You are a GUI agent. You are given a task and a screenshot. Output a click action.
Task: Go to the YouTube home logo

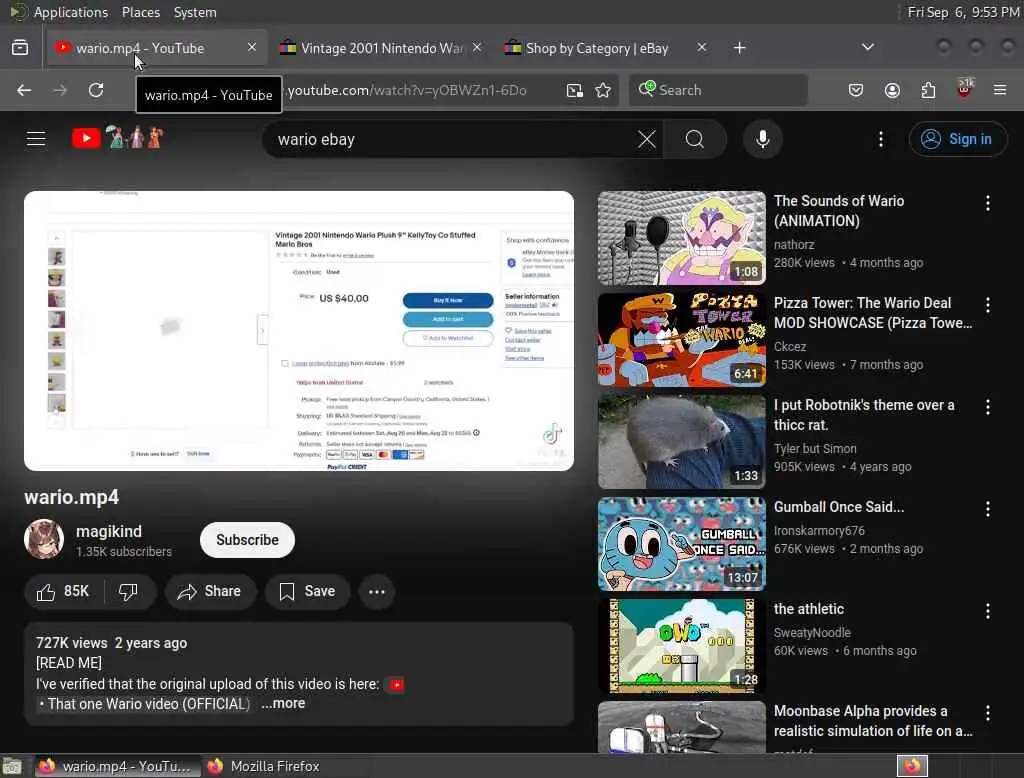pos(118,138)
